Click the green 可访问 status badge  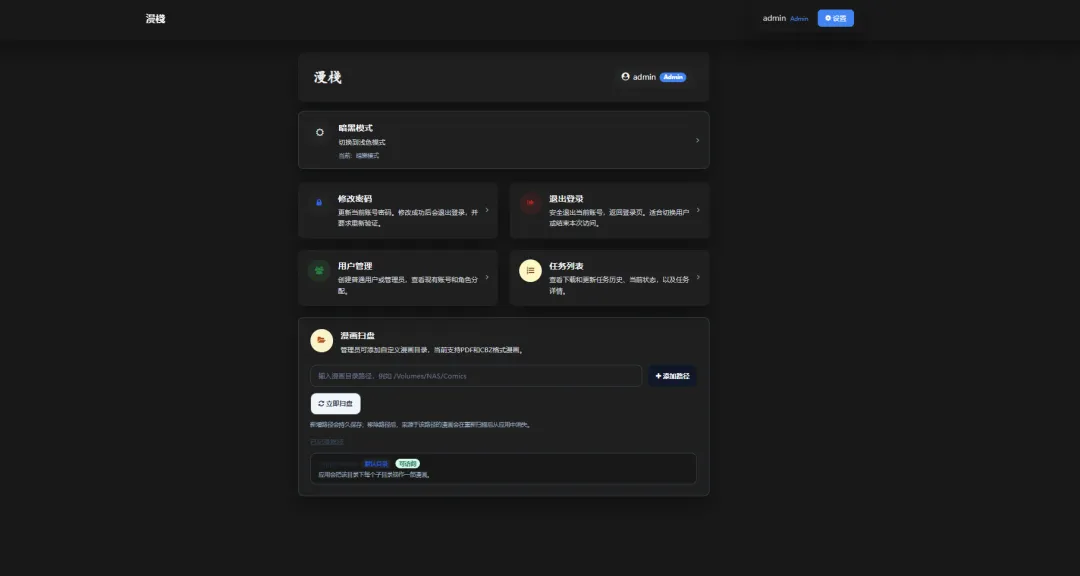pyautogui.click(x=408, y=464)
